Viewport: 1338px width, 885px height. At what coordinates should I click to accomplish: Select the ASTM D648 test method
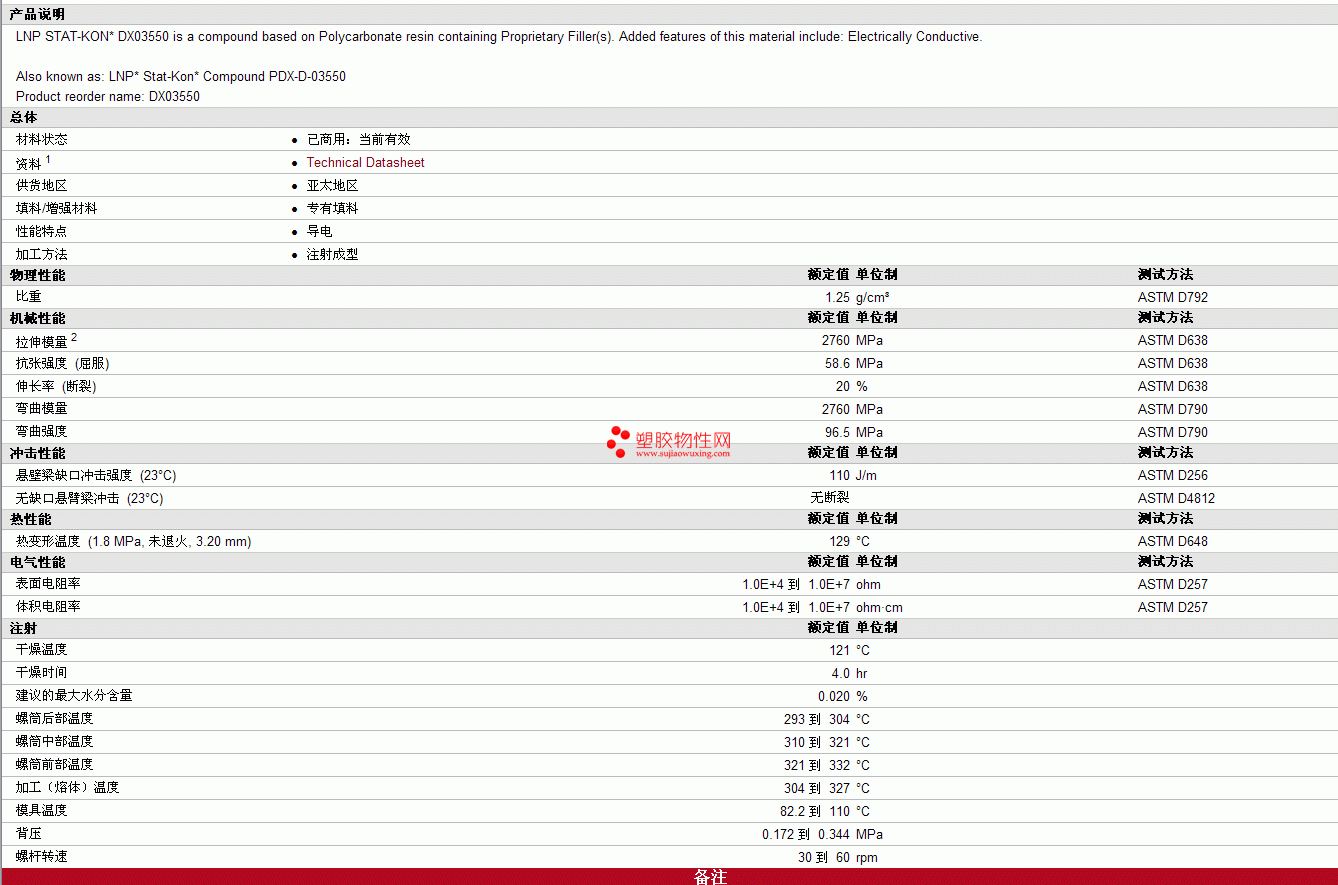pyautogui.click(x=1173, y=541)
